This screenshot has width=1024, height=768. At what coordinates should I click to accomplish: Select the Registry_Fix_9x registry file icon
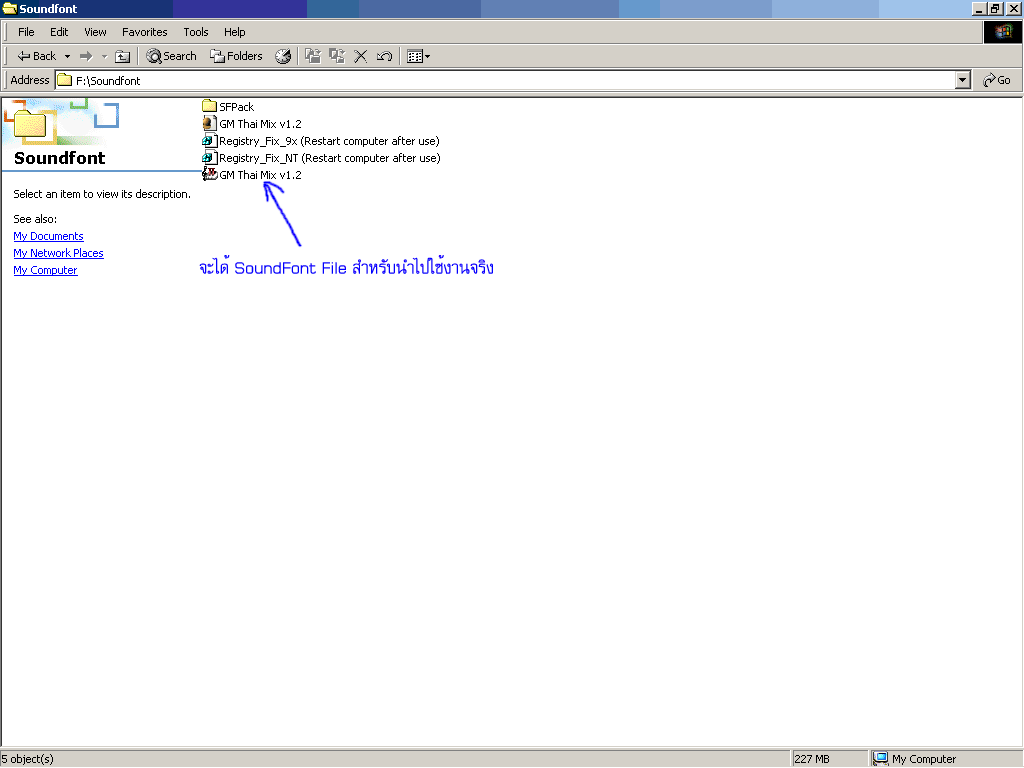tap(209, 140)
